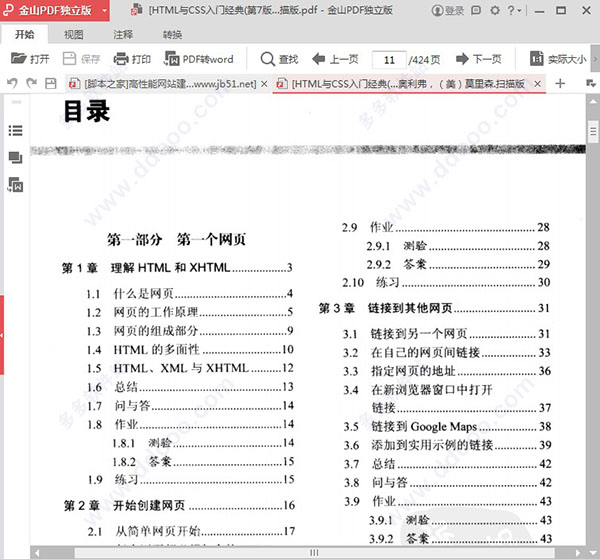This screenshot has height=559, width=600.
Task: Switch to the 开始 ribbon tab
Action: click(24, 34)
